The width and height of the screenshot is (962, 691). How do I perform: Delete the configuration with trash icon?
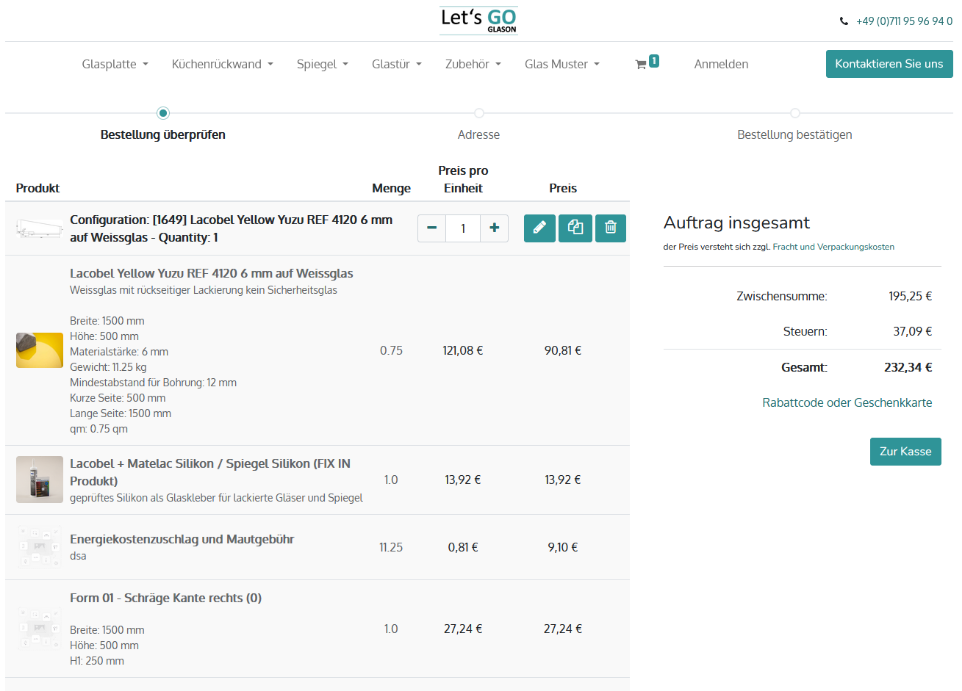pos(610,228)
